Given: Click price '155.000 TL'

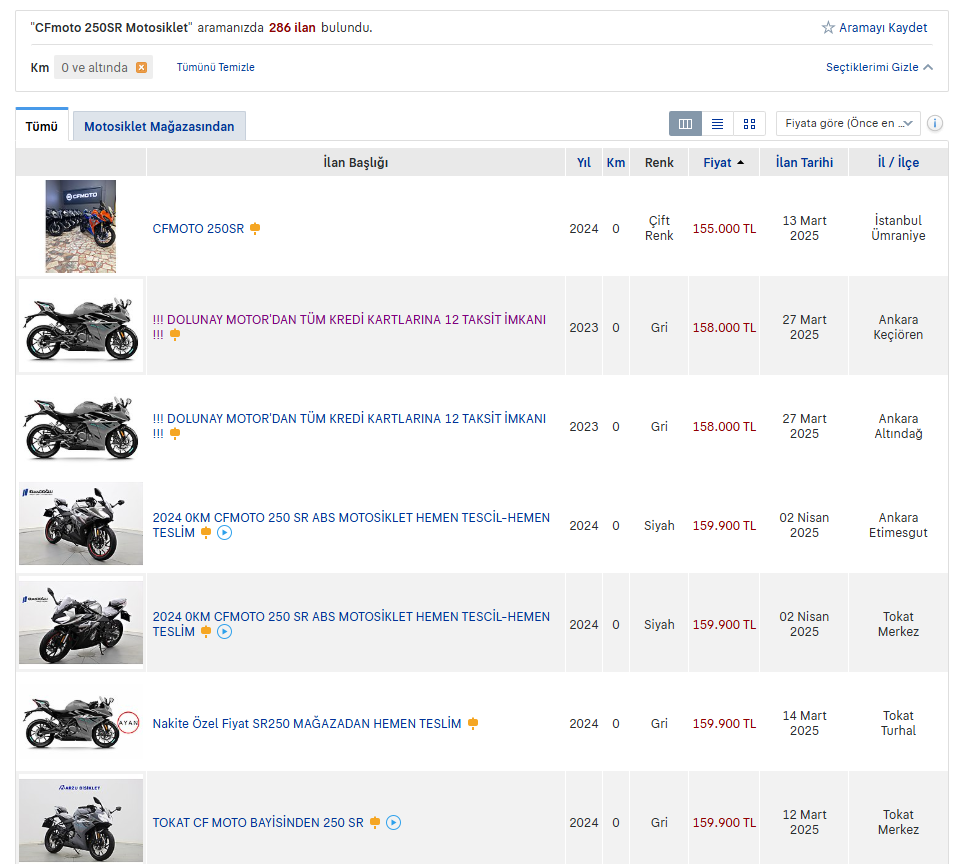Looking at the screenshot, I should 724,228.
